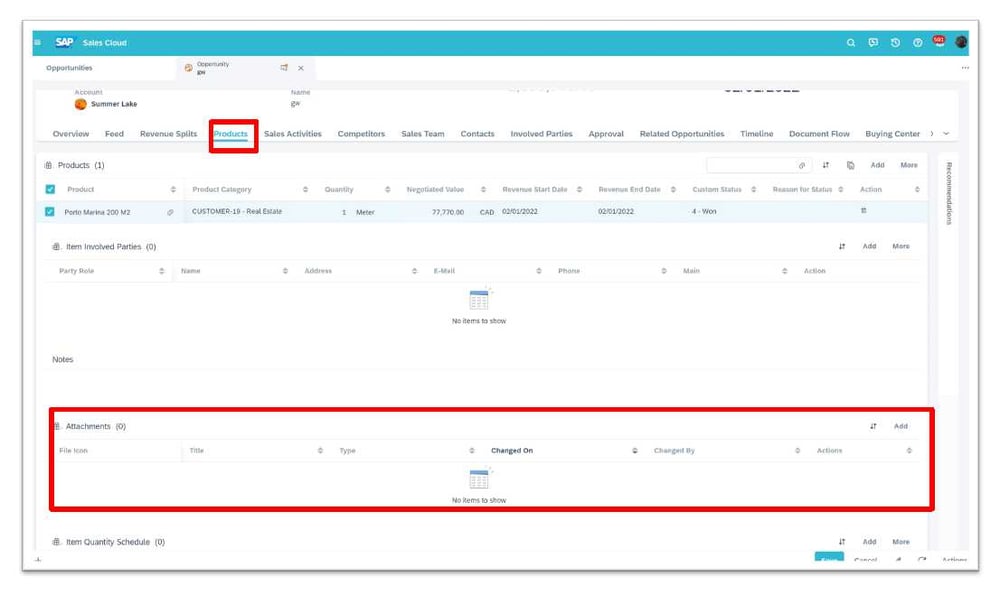This screenshot has width=1000, height=595.
Task: Click the link icon beside Porto Marina 200 M2
Action: pyautogui.click(x=170, y=212)
